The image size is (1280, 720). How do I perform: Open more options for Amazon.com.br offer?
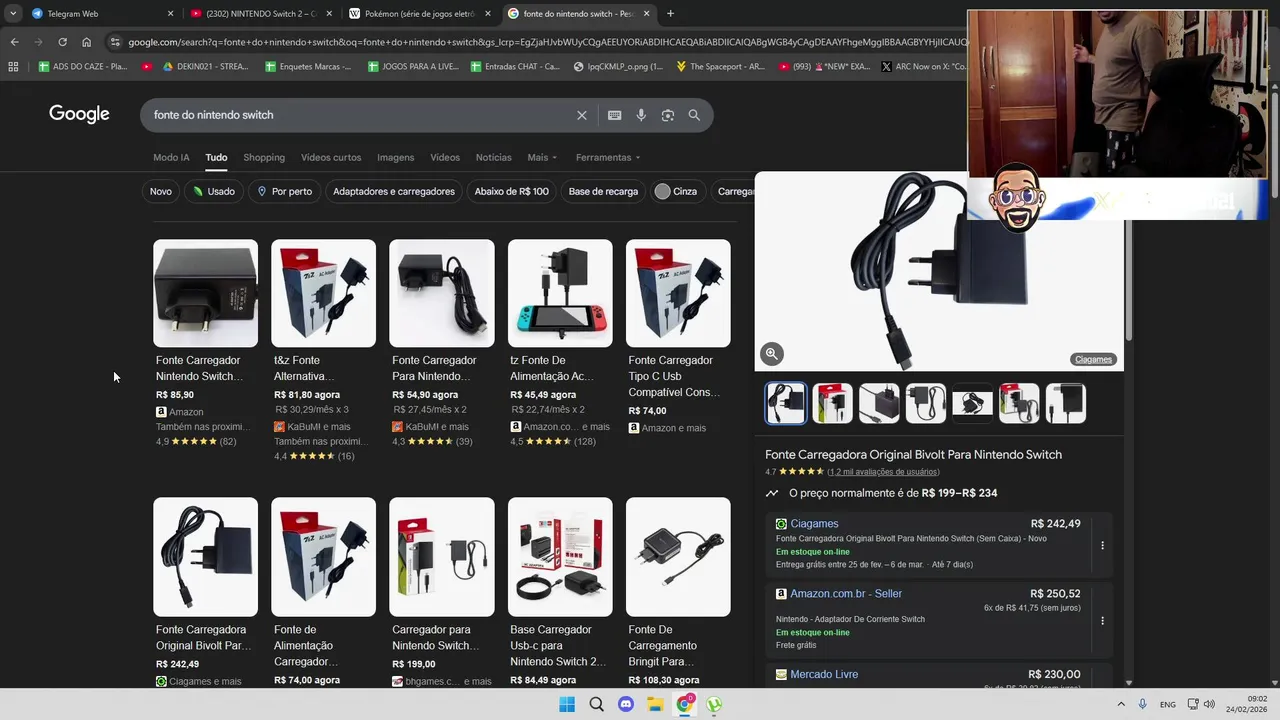tap(1102, 620)
